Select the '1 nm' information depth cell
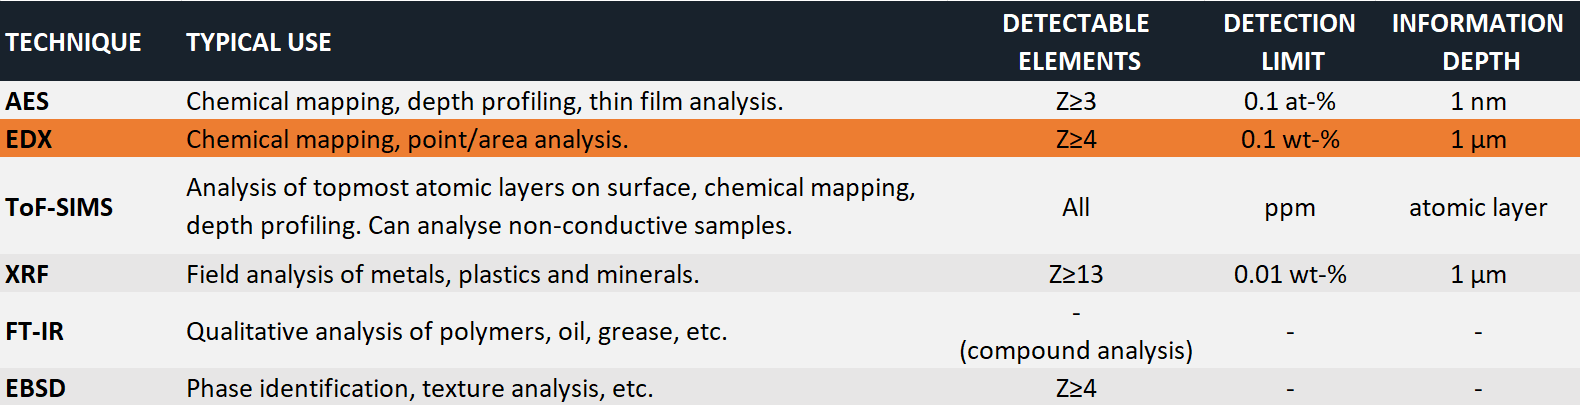 (1478, 101)
